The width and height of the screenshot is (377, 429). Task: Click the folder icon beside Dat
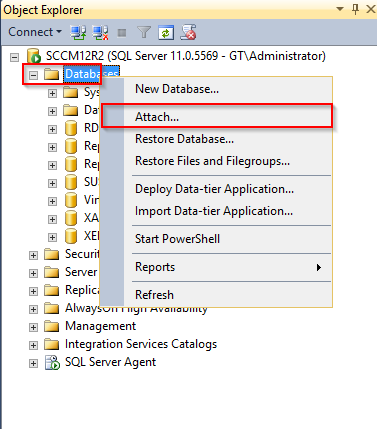(x=71, y=110)
